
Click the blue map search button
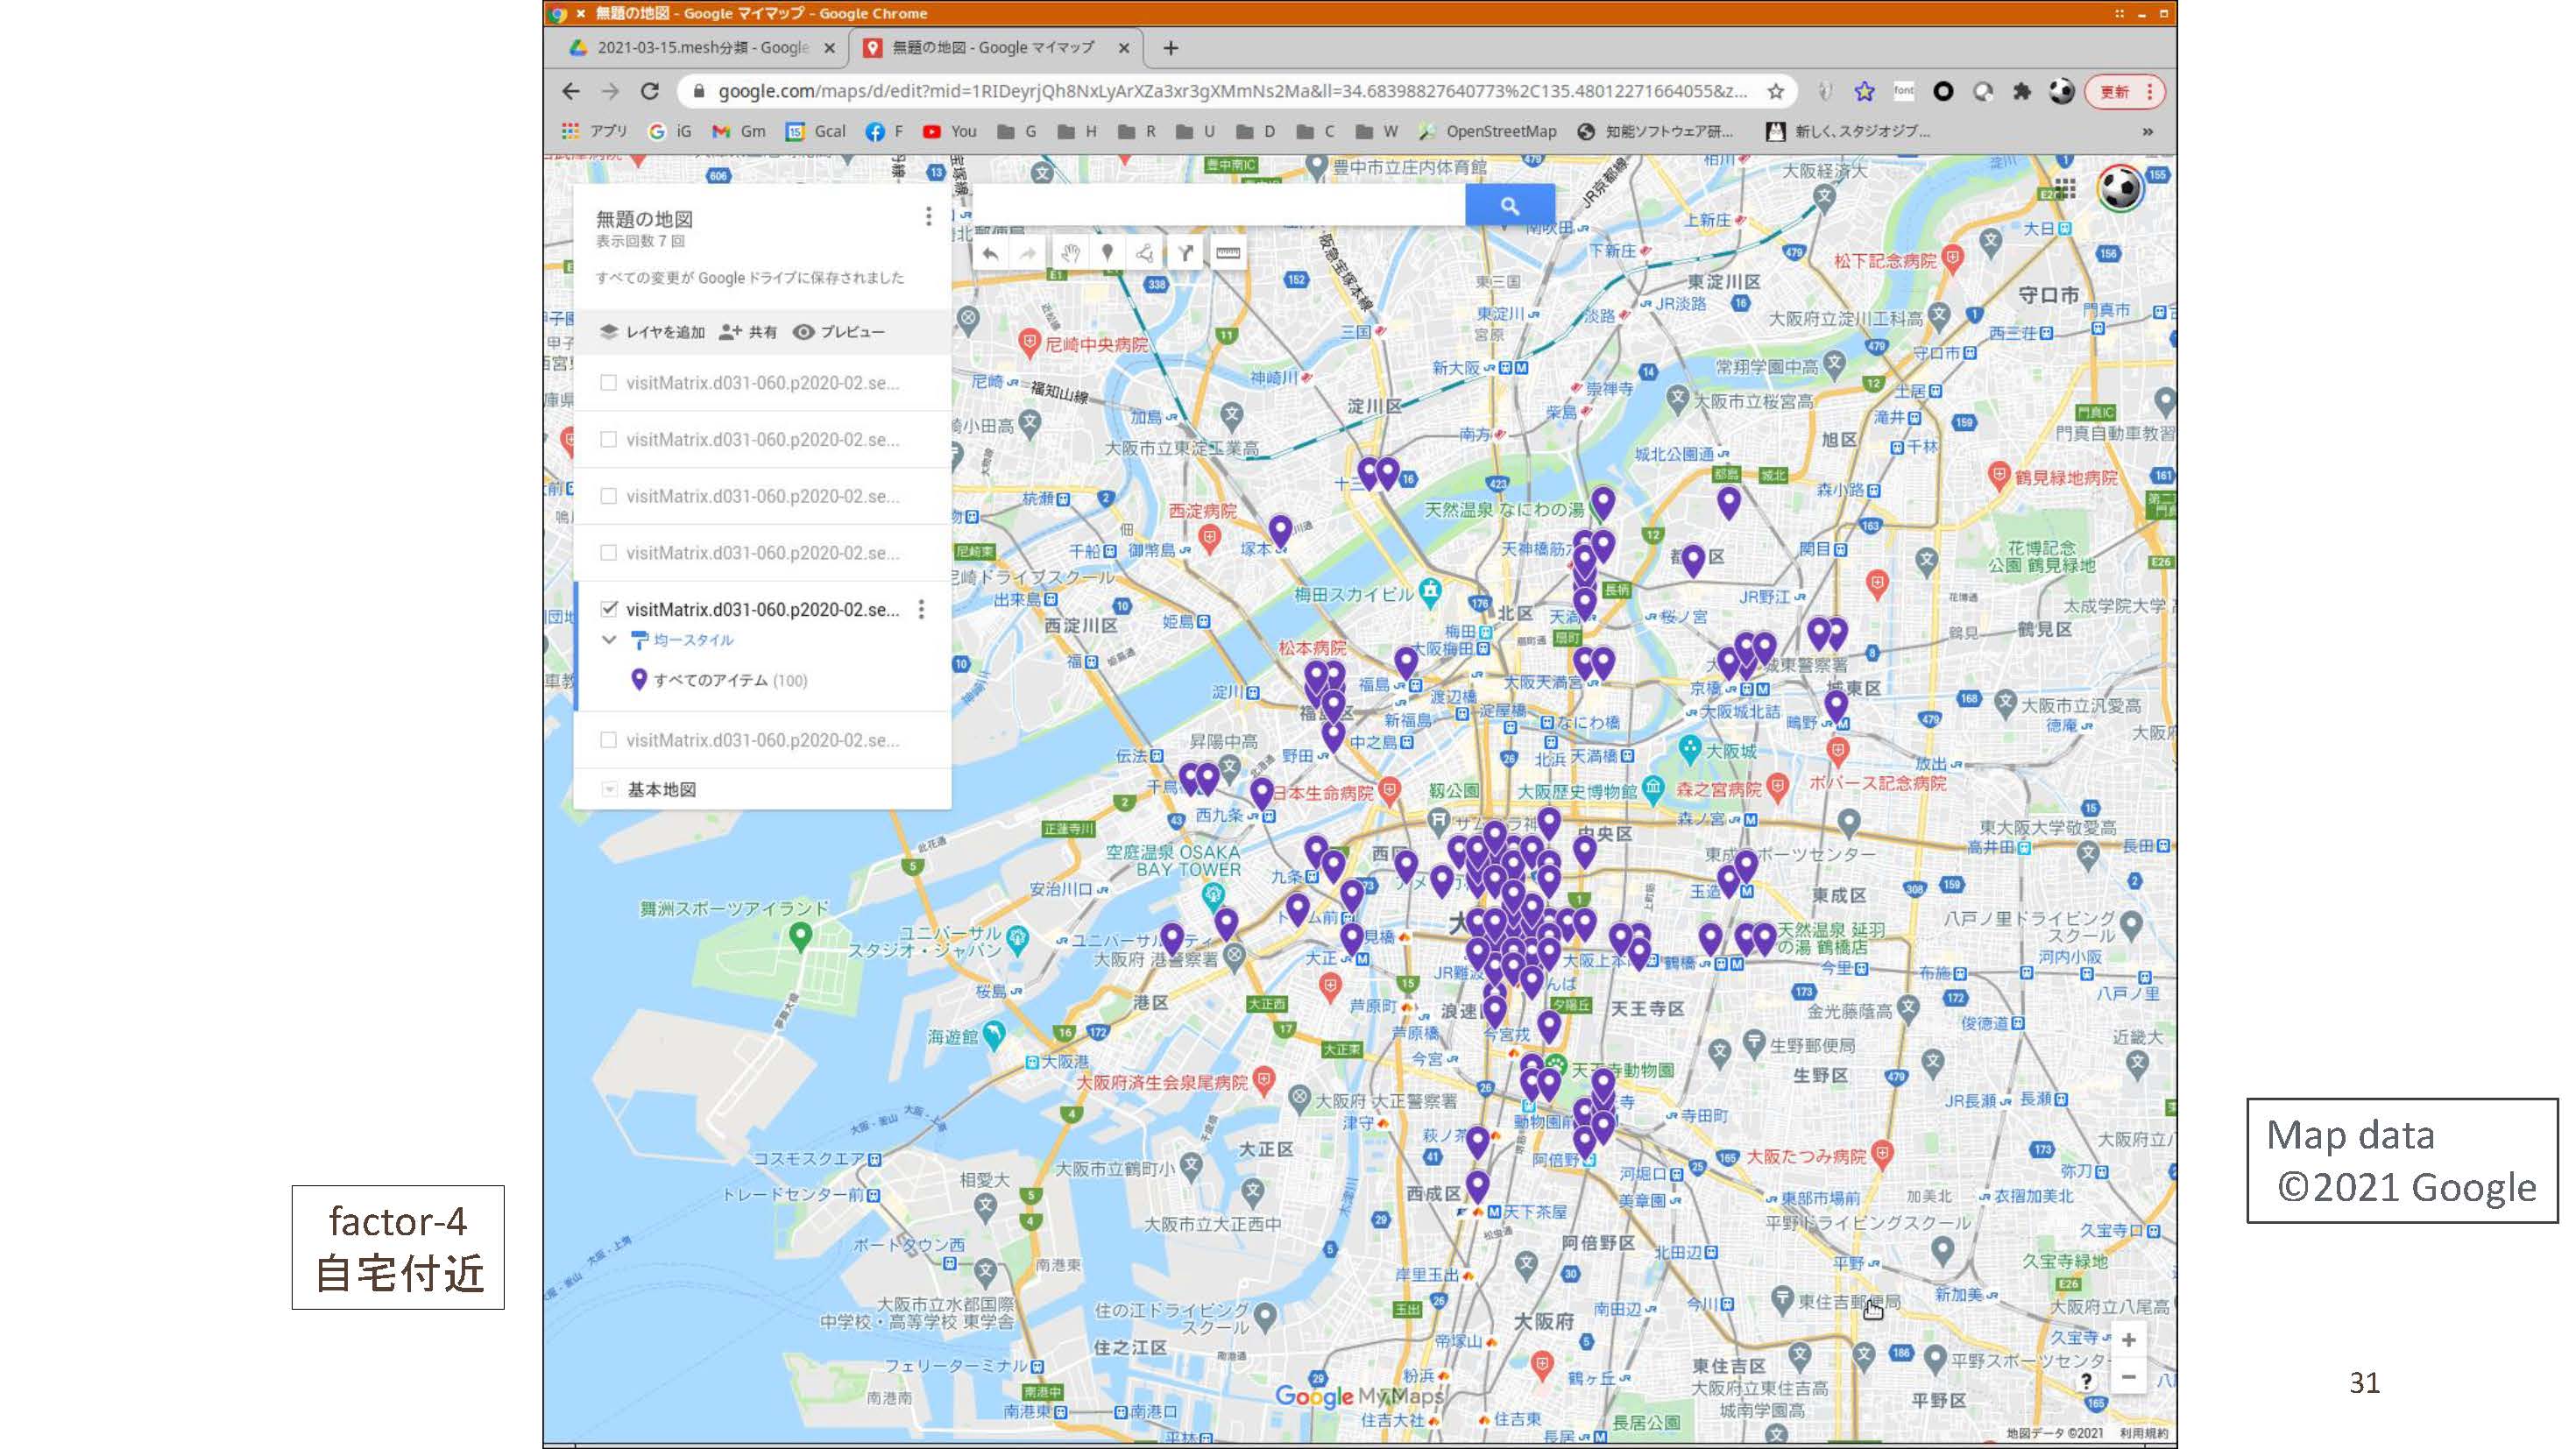click(x=1510, y=206)
